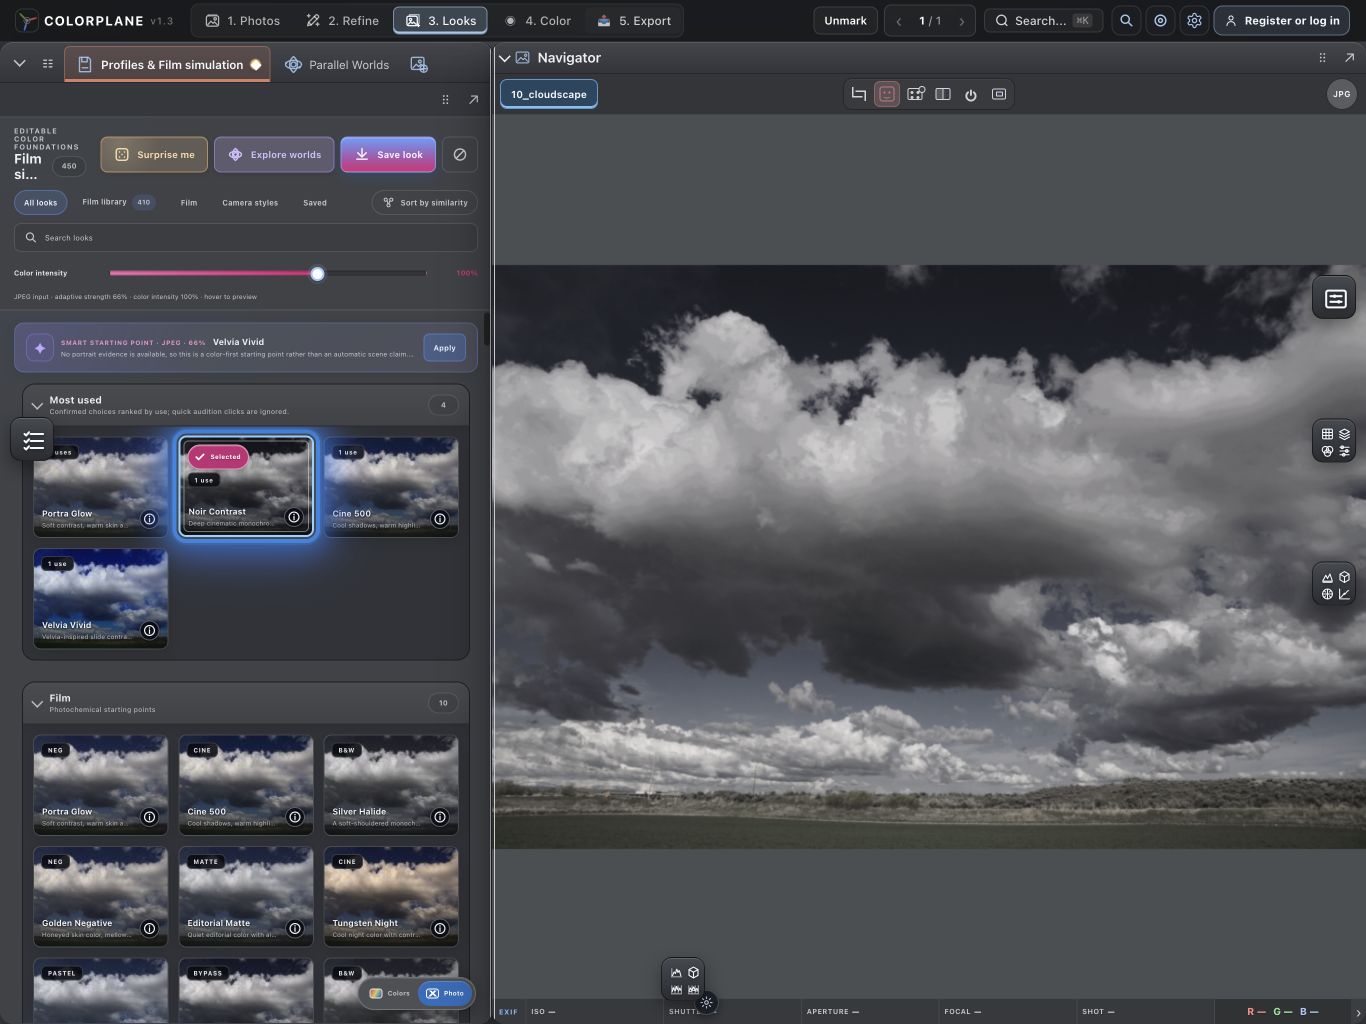Click the fit-to-frame icon in Navigator toolbar

(x=999, y=94)
